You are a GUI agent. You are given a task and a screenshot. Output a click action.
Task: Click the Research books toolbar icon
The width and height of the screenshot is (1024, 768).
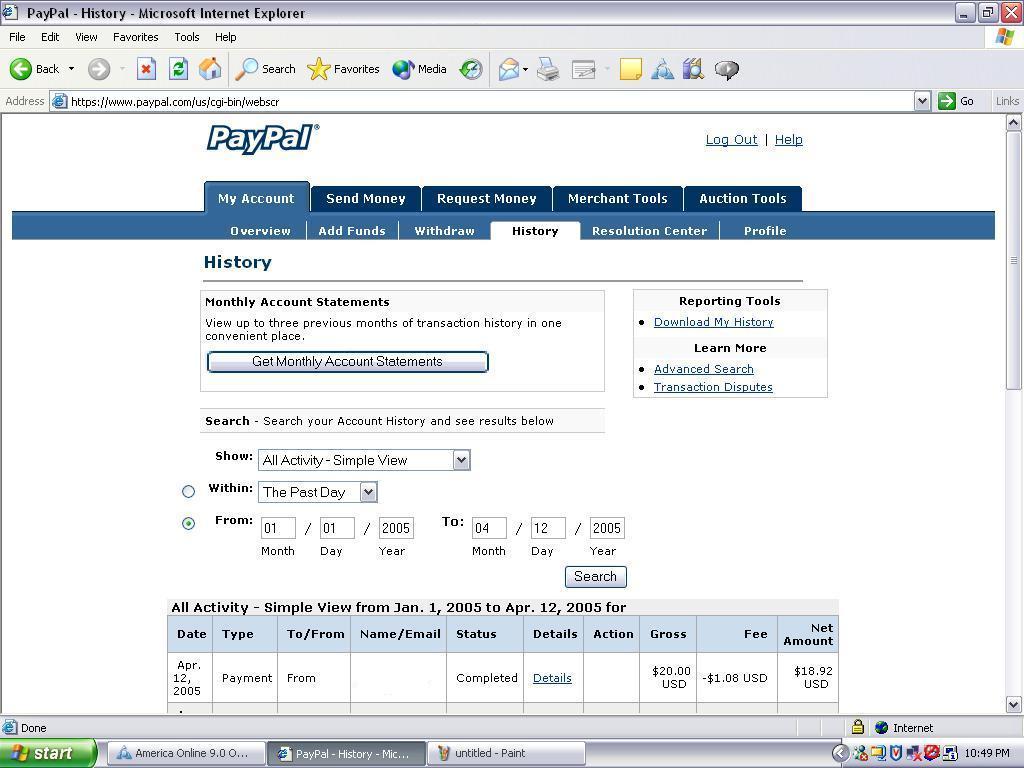click(x=694, y=69)
